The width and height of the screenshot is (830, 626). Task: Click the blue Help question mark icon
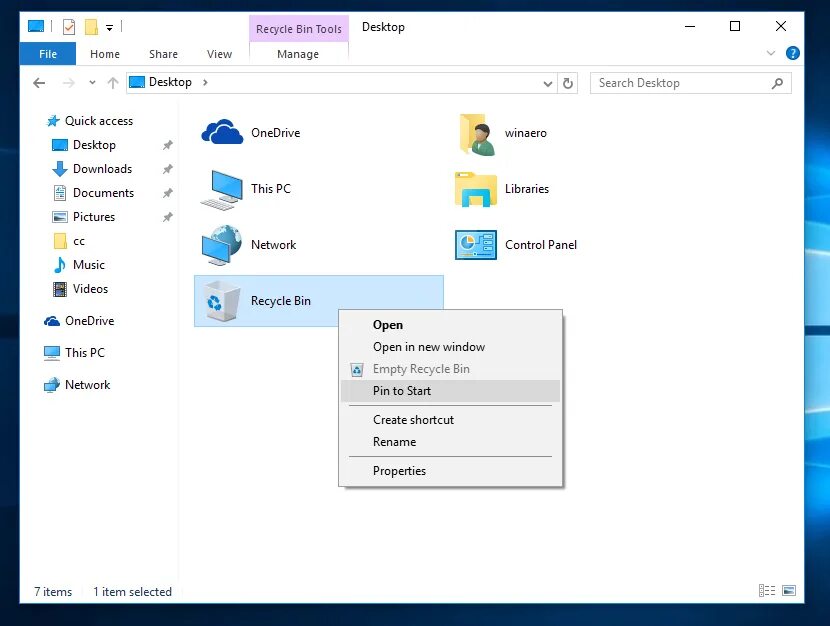[x=792, y=53]
